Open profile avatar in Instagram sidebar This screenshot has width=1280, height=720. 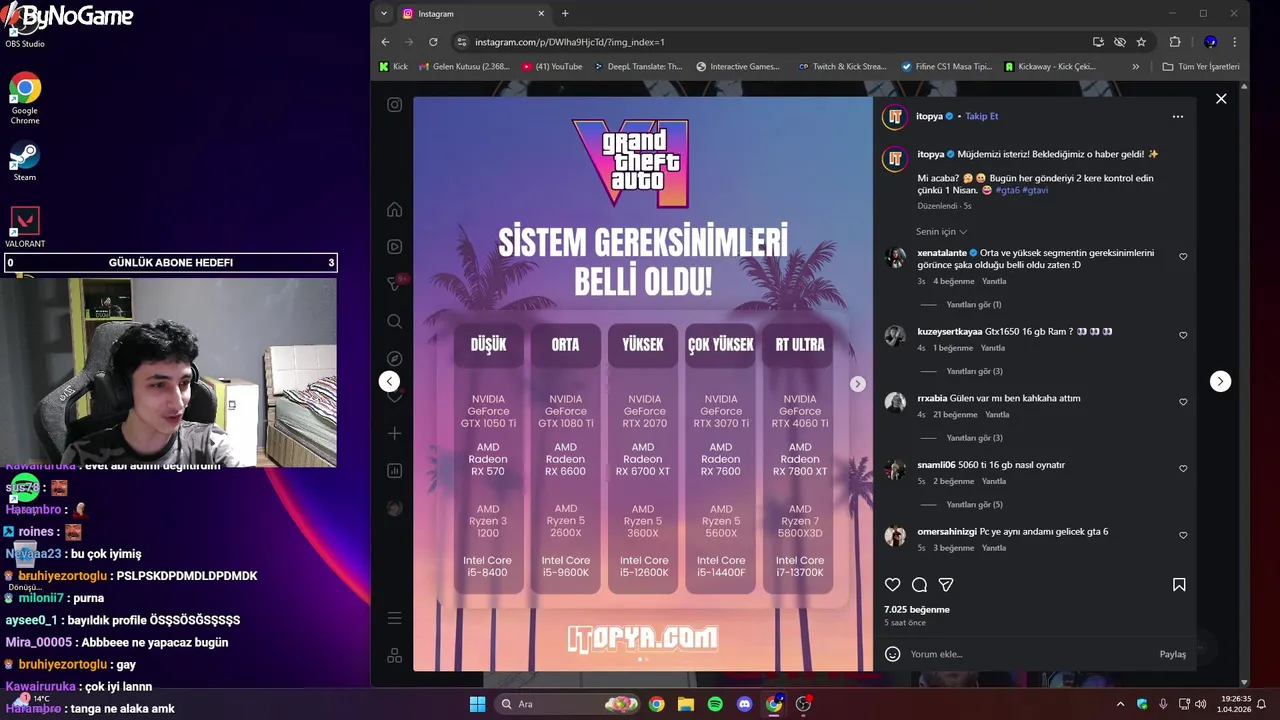tap(395, 508)
